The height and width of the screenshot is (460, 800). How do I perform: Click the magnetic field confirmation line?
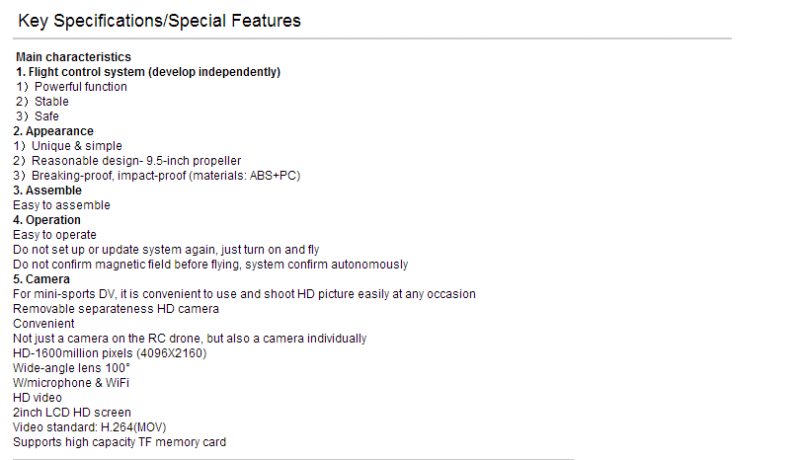pos(211,264)
